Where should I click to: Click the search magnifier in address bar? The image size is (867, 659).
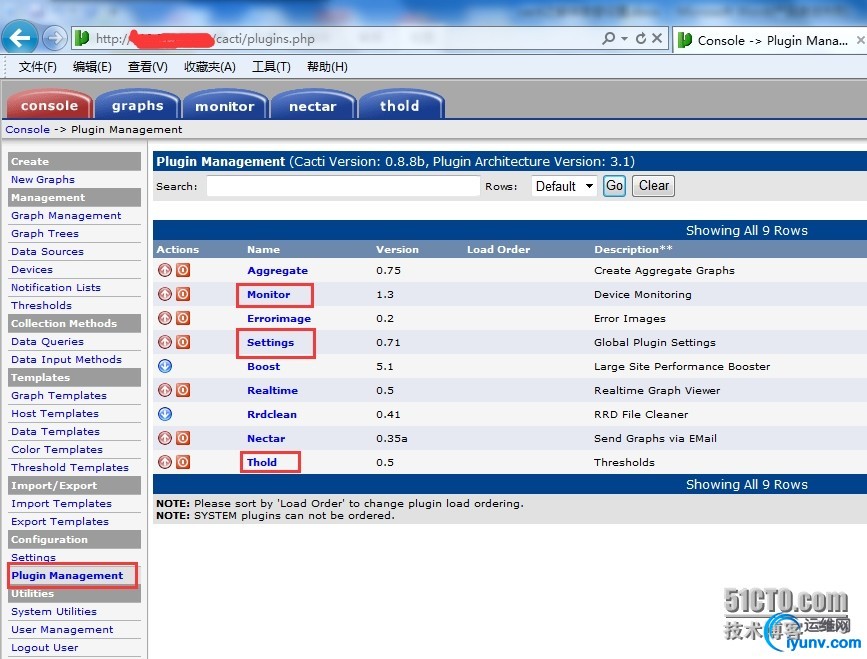pyautogui.click(x=608, y=38)
